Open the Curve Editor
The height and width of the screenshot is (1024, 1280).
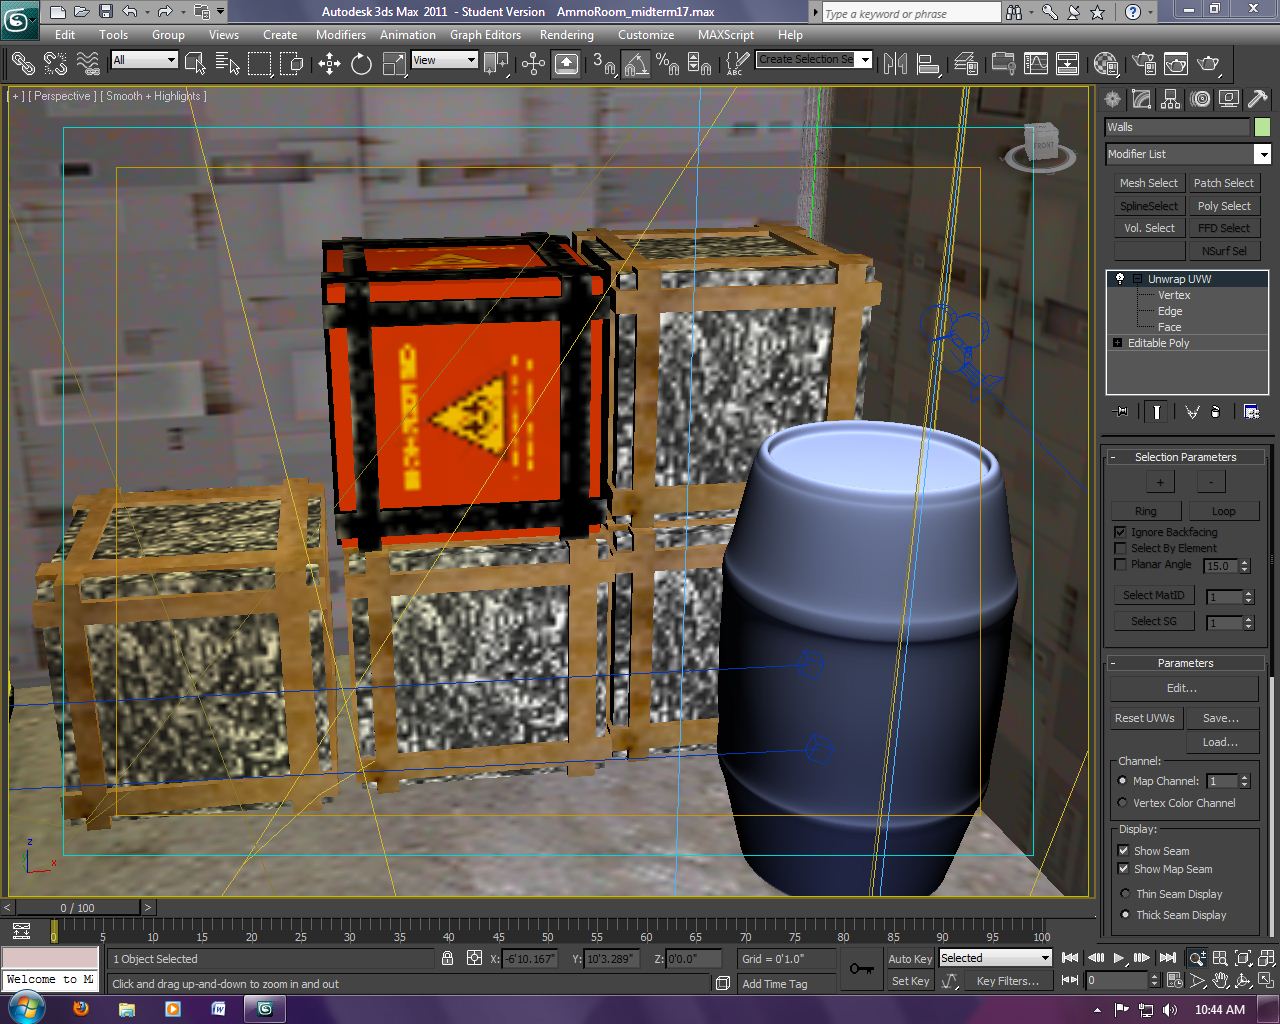pyautogui.click(x=1036, y=64)
